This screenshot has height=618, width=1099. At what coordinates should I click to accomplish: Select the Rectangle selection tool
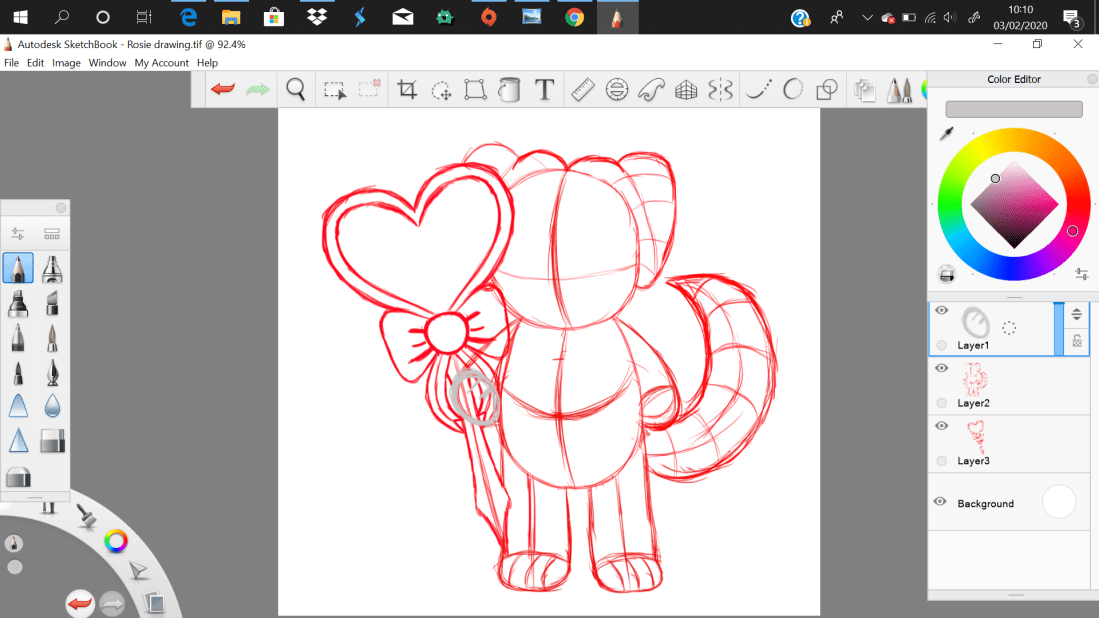335,90
